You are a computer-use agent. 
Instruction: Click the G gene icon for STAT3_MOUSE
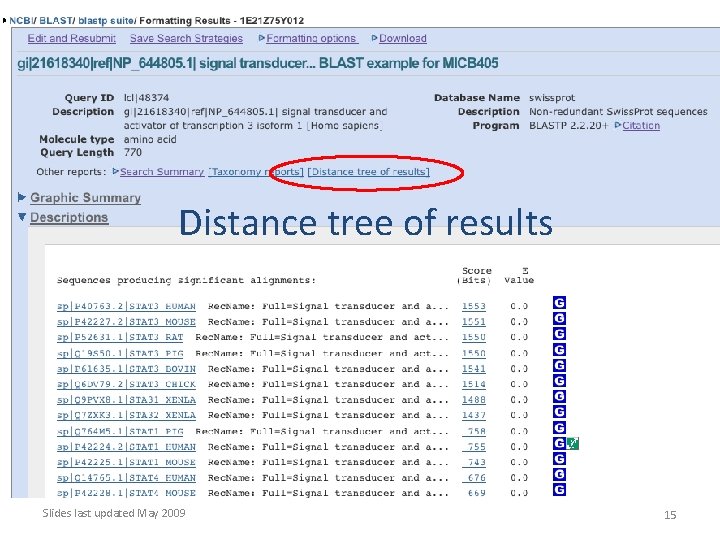(559, 318)
